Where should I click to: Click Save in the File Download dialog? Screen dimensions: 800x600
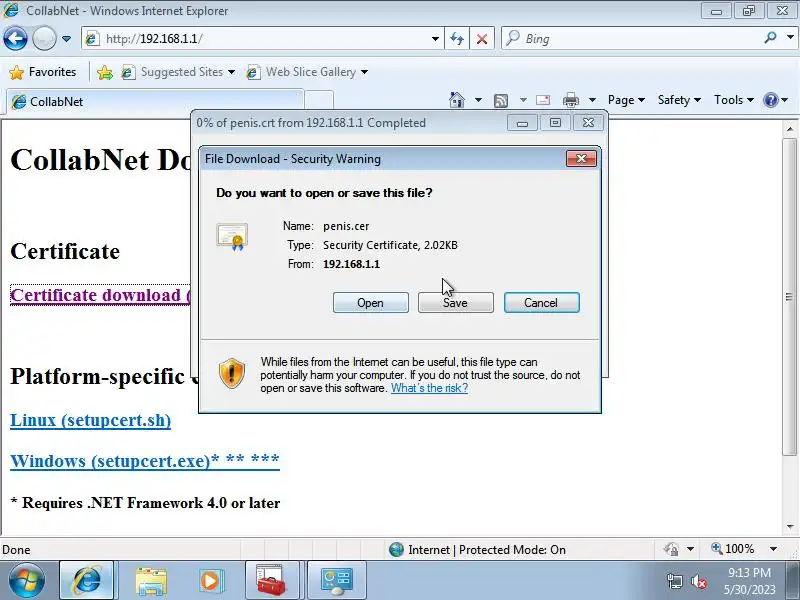pos(455,303)
